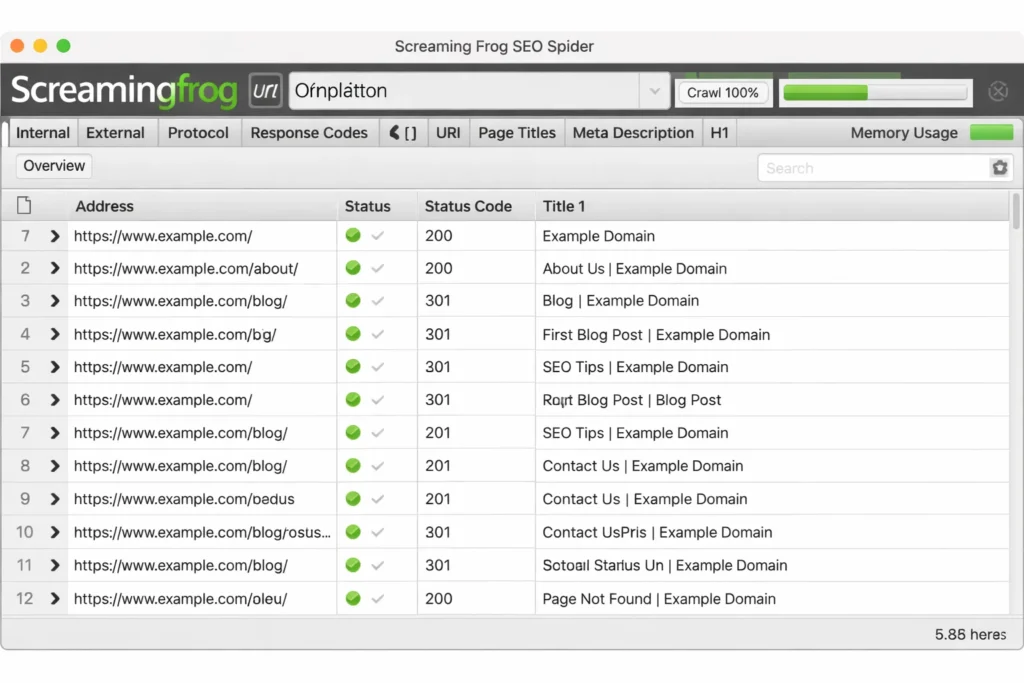The image size is (1024, 683).
Task: Click the search settings gear inside the Search box
Action: pos(999,167)
